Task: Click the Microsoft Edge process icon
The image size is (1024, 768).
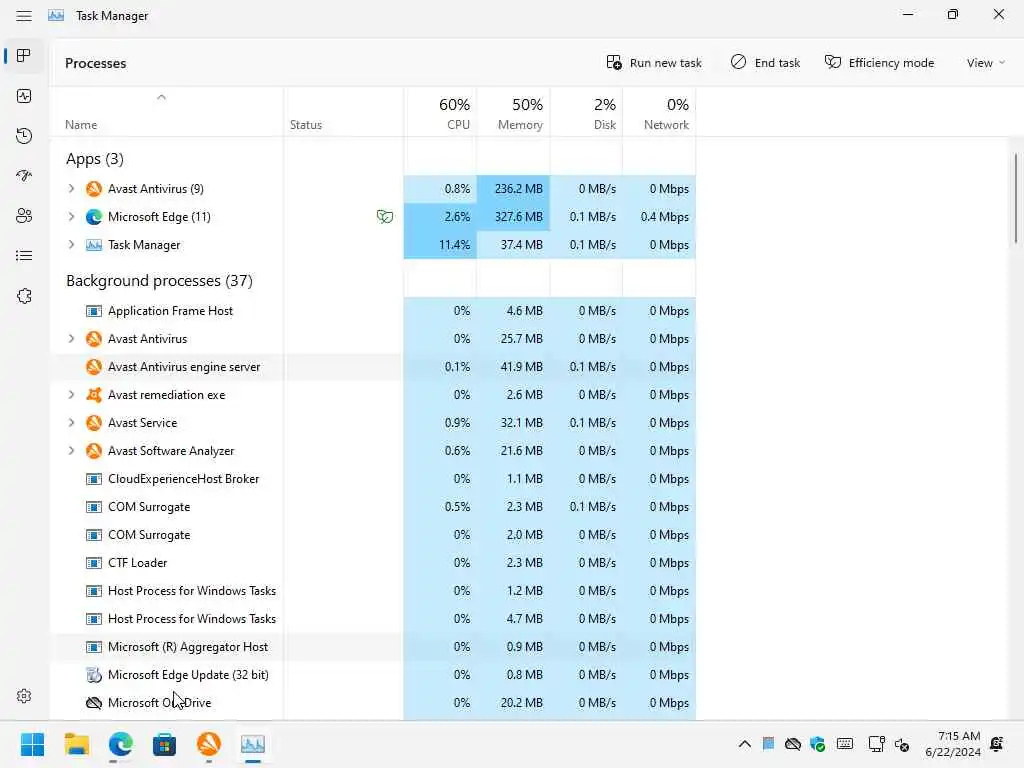Action: 94,217
